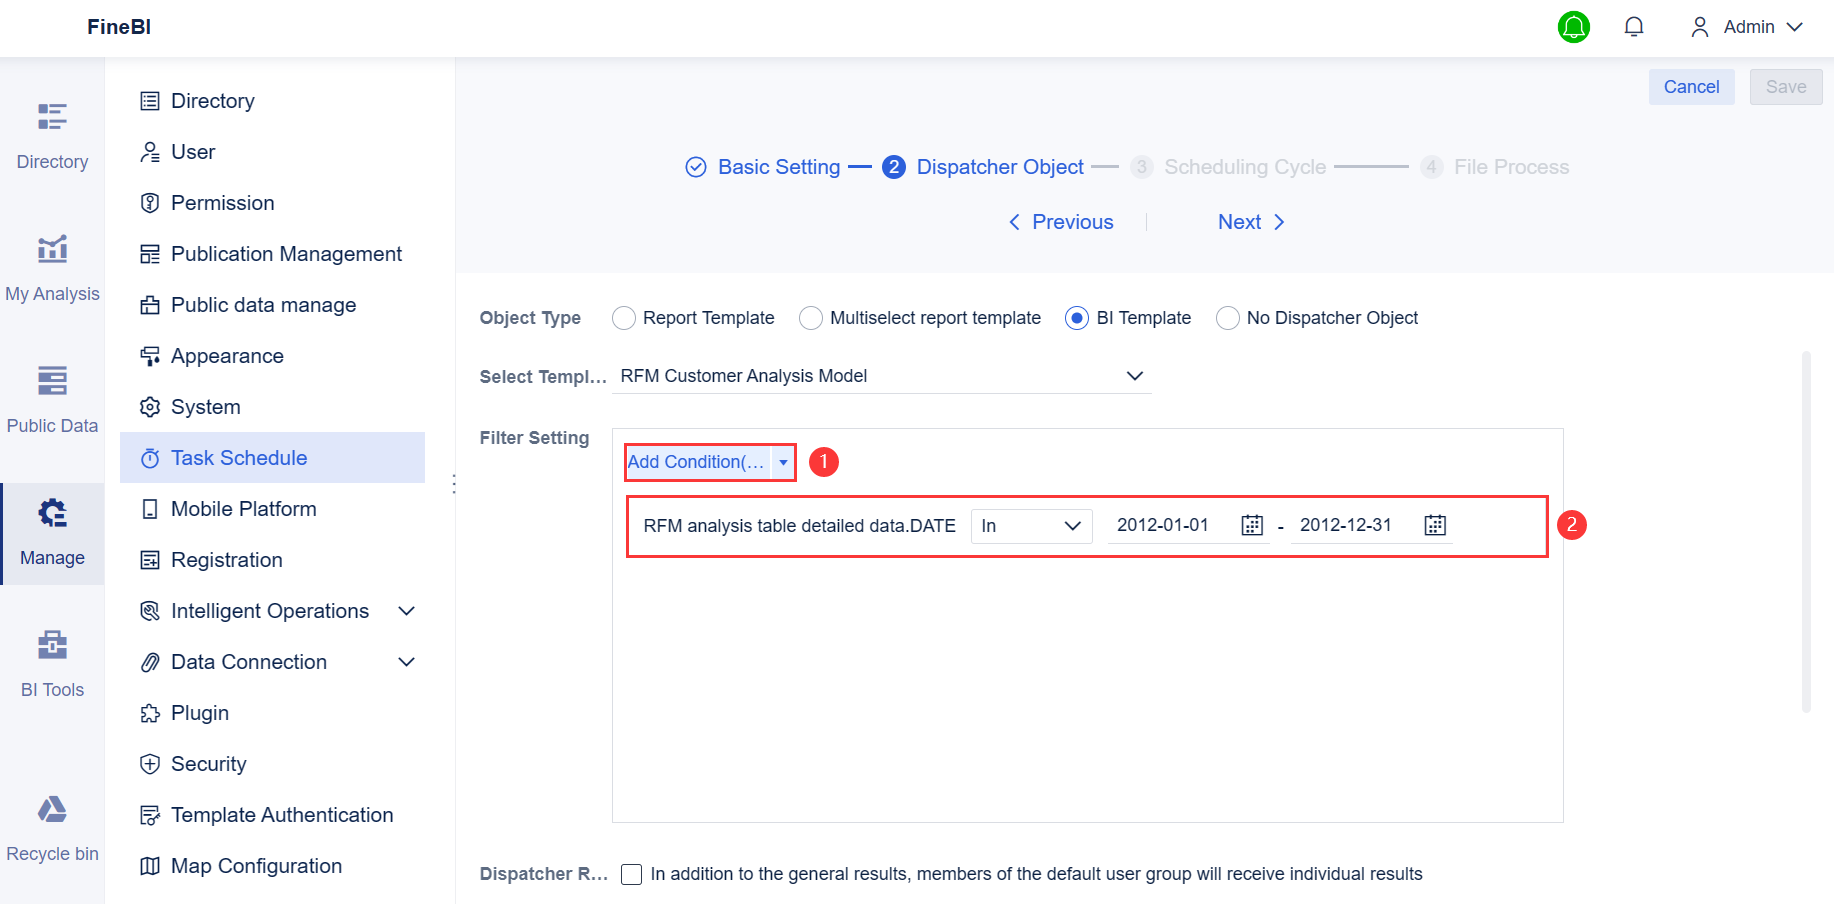The width and height of the screenshot is (1834, 904).
Task: Click the notification bell icon
Action: [1634, 26]
